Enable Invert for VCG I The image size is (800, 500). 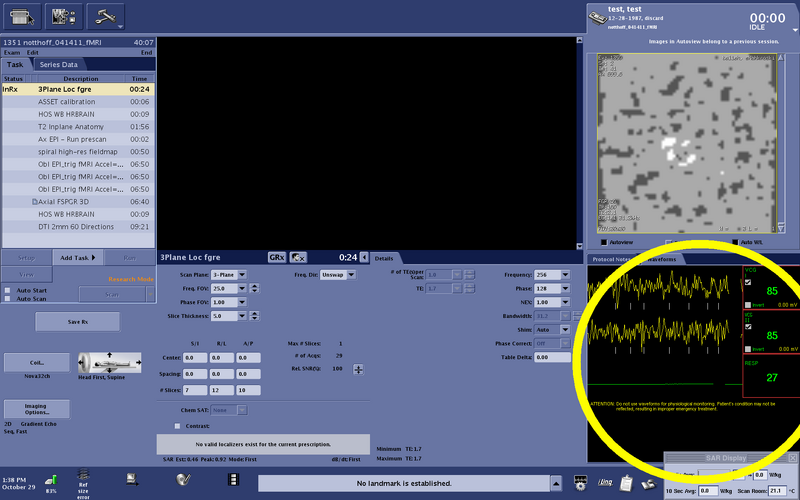748,305
